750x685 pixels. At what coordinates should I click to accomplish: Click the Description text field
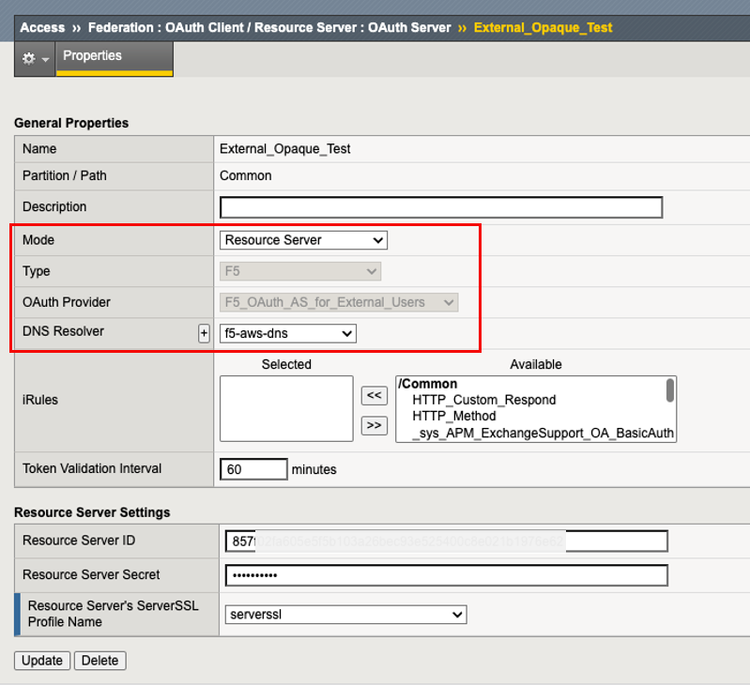click(x=441, y=207)
